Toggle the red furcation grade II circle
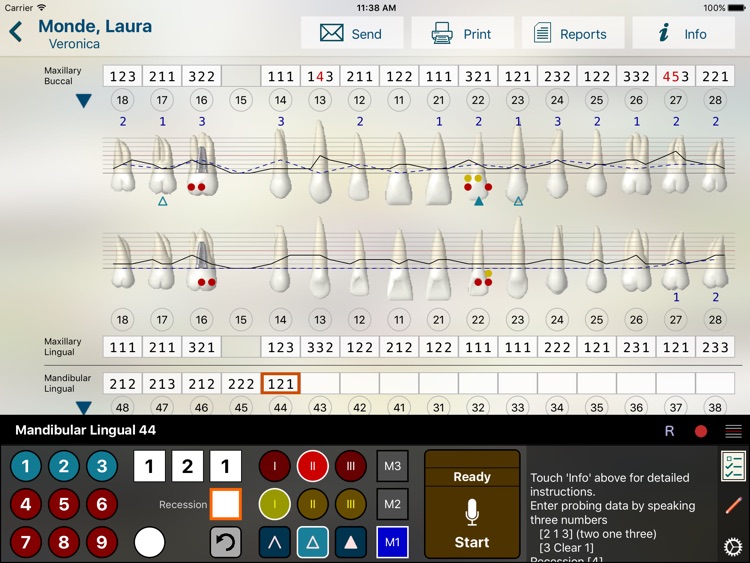Viewport: 750px width, 563px height. pos(312,466)
